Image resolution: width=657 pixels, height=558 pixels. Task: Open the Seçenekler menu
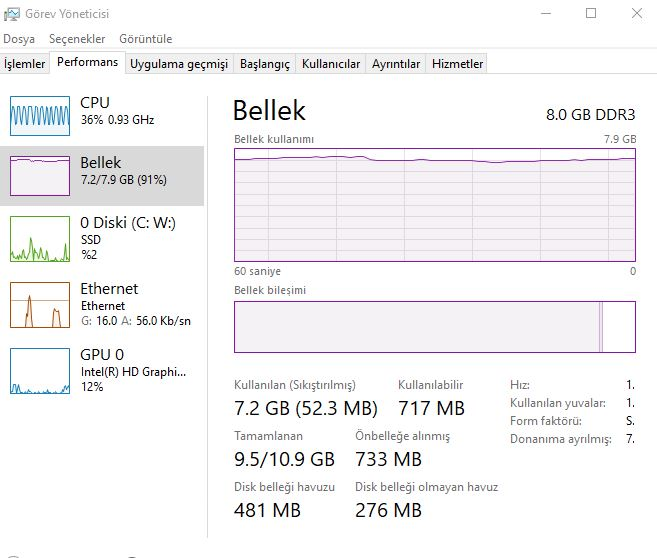pos(77,39)
